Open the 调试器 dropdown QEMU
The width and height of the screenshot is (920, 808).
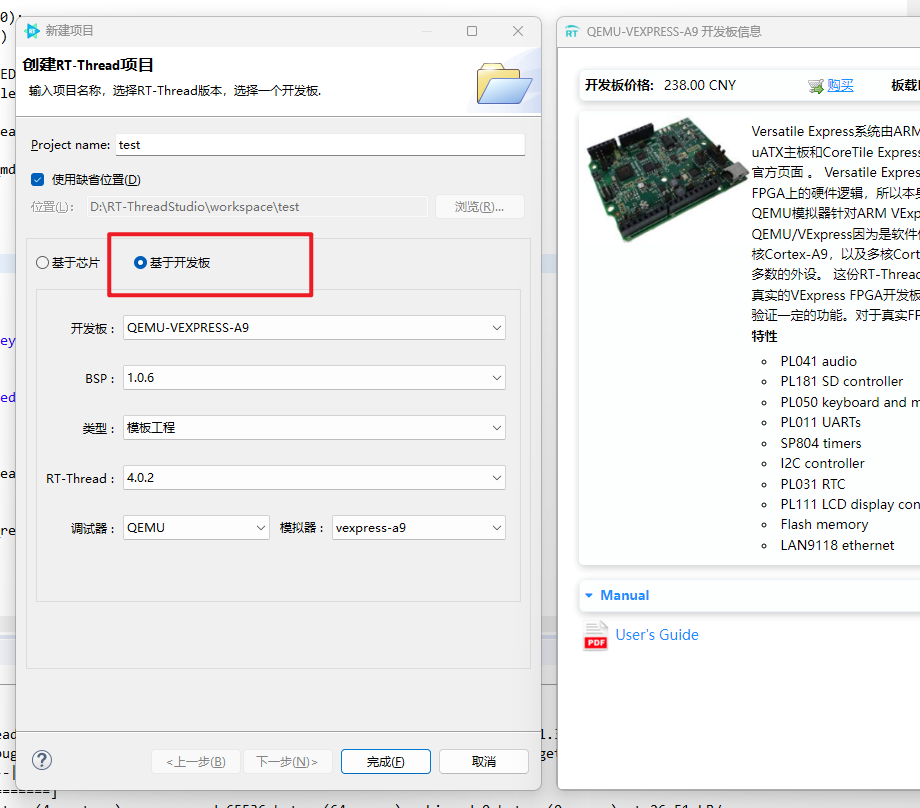pos(196,528)
